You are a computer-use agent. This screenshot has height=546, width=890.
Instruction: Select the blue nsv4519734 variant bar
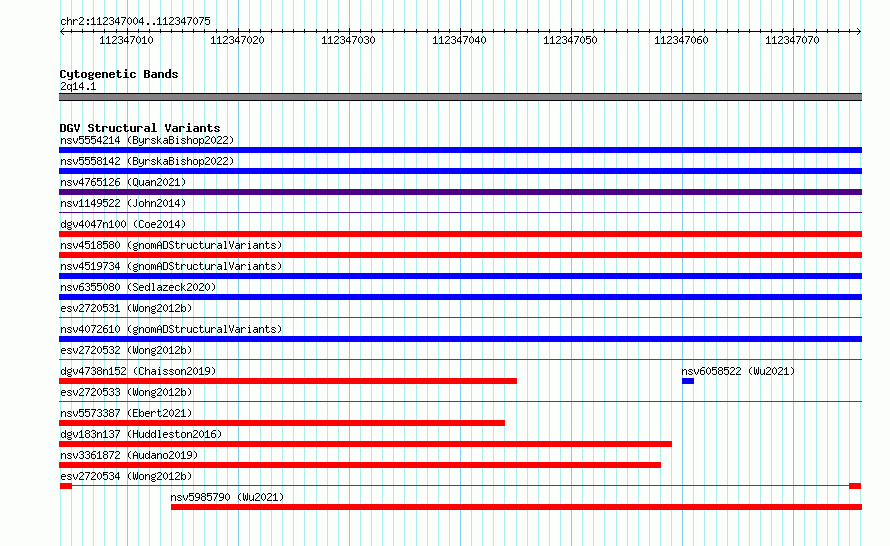[x=460, y=276]
